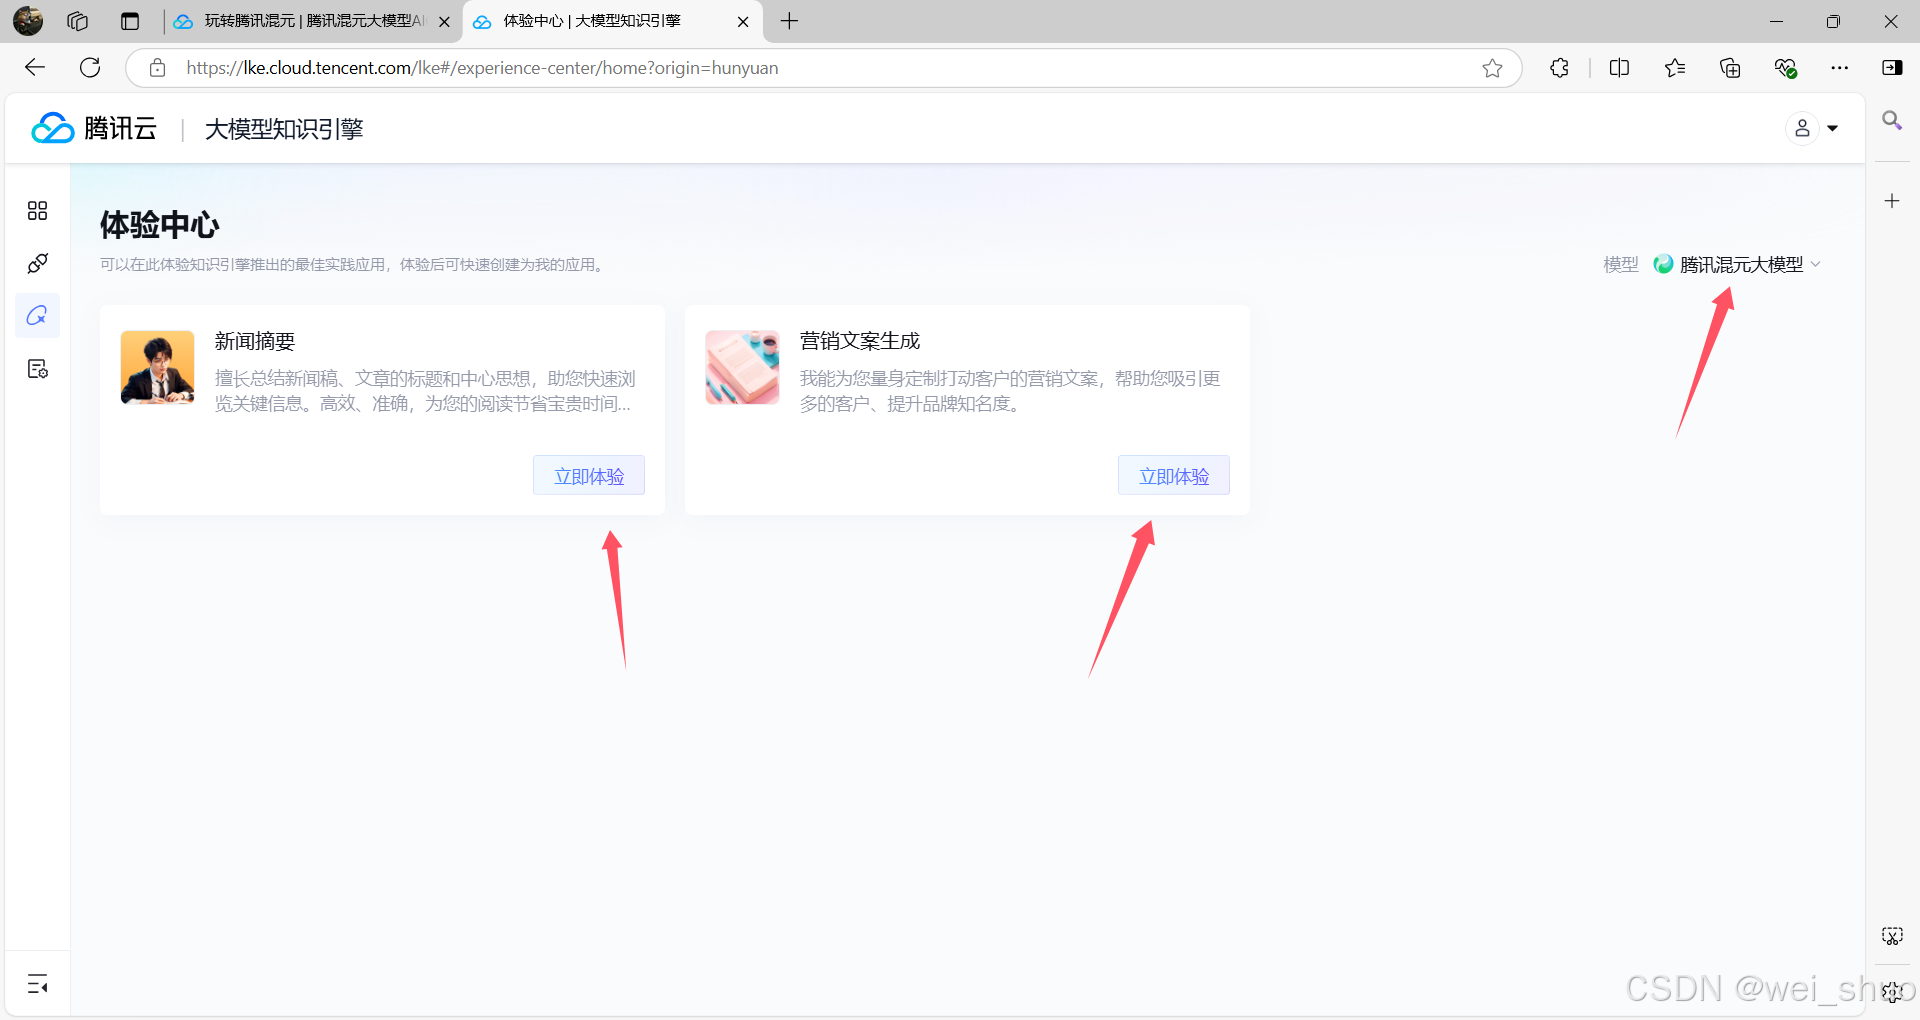Click the Tencent Cloud logo
Viewport: 1920px width, 1020px height.
click(94, 128)
